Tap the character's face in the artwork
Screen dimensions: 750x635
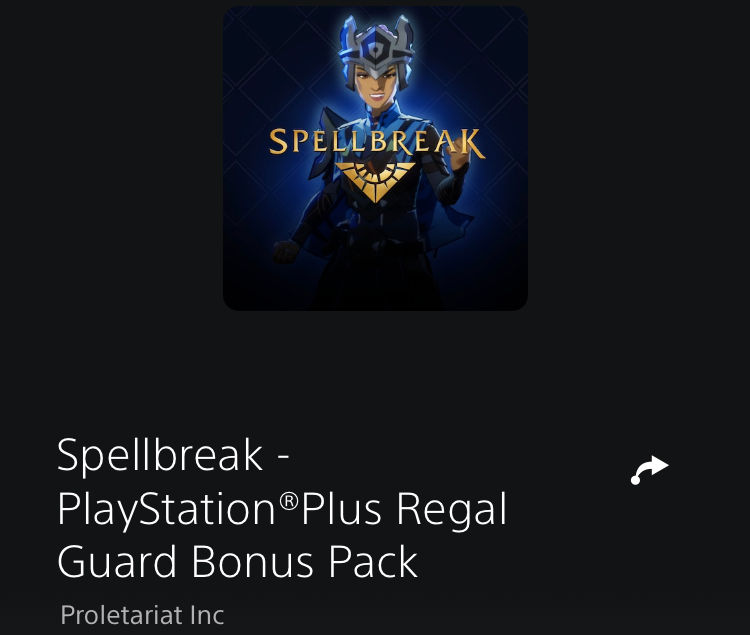coord(378,86)
